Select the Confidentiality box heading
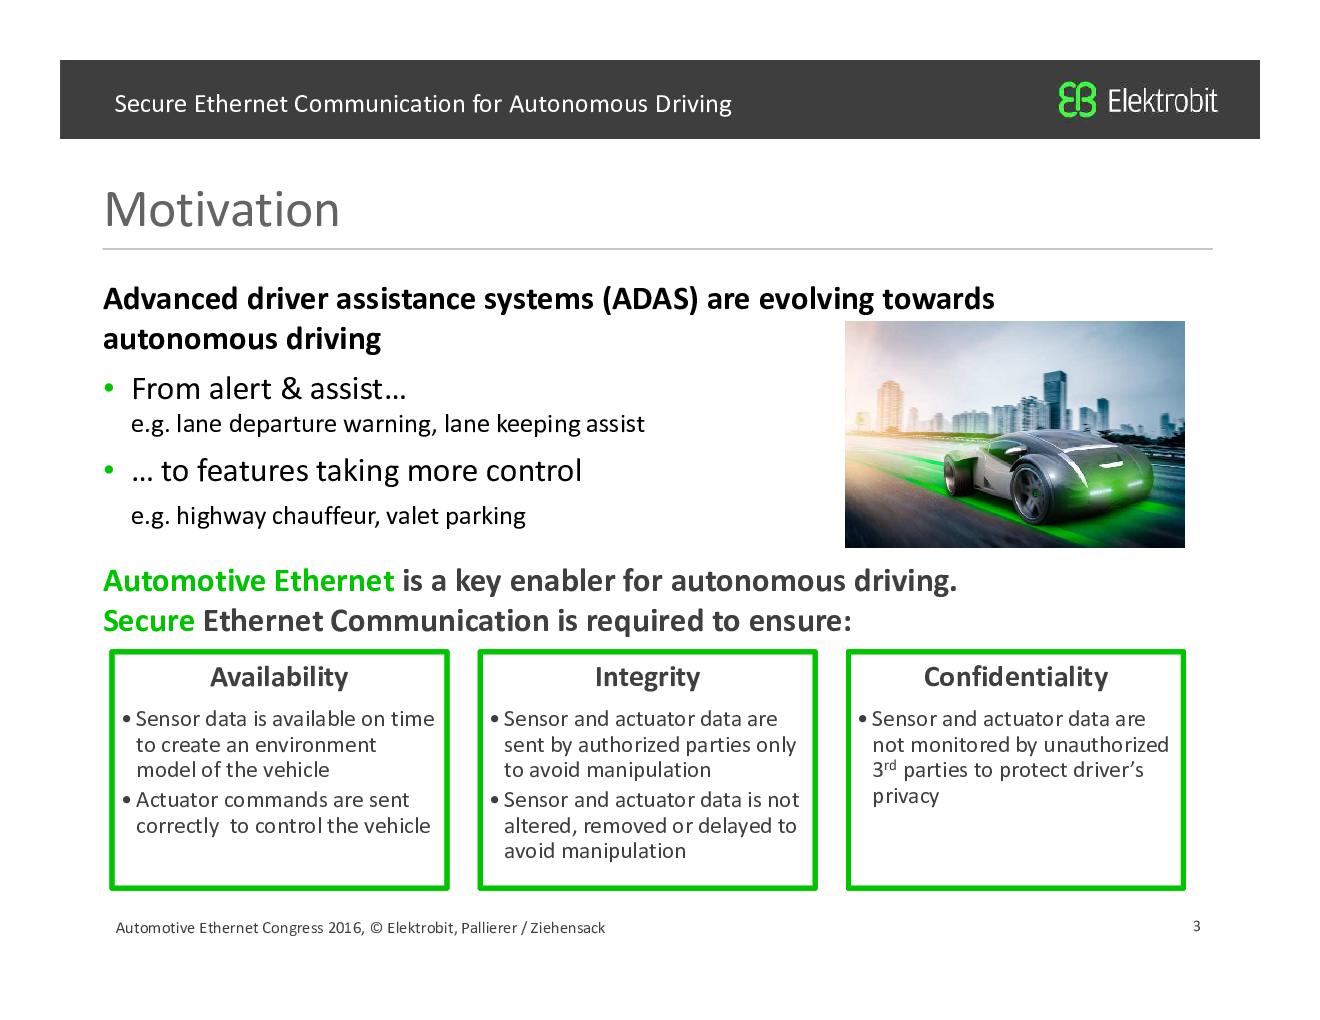This screenshot has height=1020, width=1320. [1015, 677]
